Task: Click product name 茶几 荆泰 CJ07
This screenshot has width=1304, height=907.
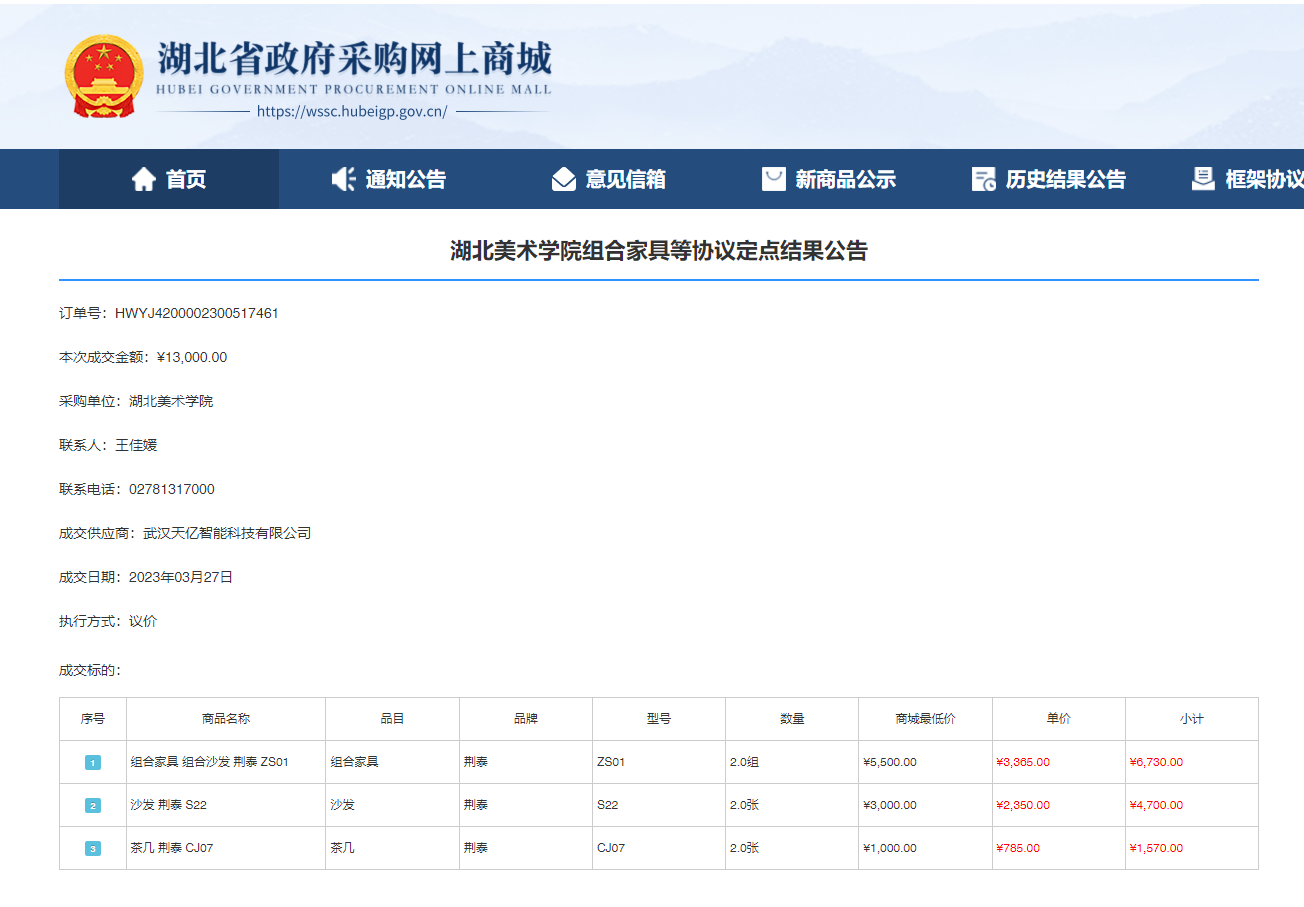Action: (172, 848)
